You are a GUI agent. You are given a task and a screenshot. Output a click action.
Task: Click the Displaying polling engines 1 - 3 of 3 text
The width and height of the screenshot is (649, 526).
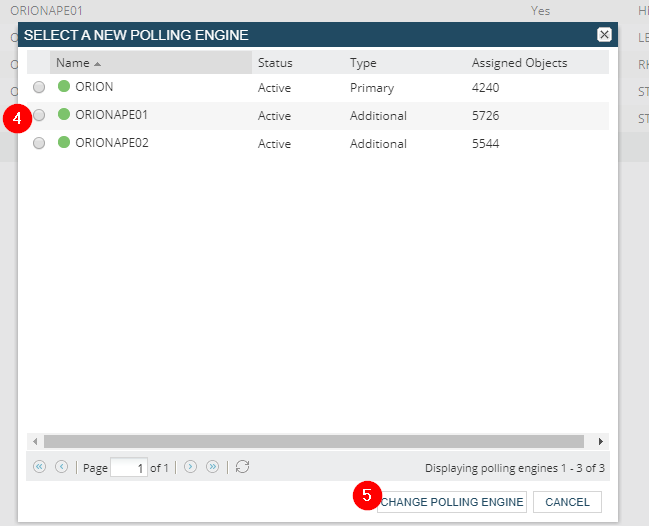pyautogui.click(x=514, y=468)
